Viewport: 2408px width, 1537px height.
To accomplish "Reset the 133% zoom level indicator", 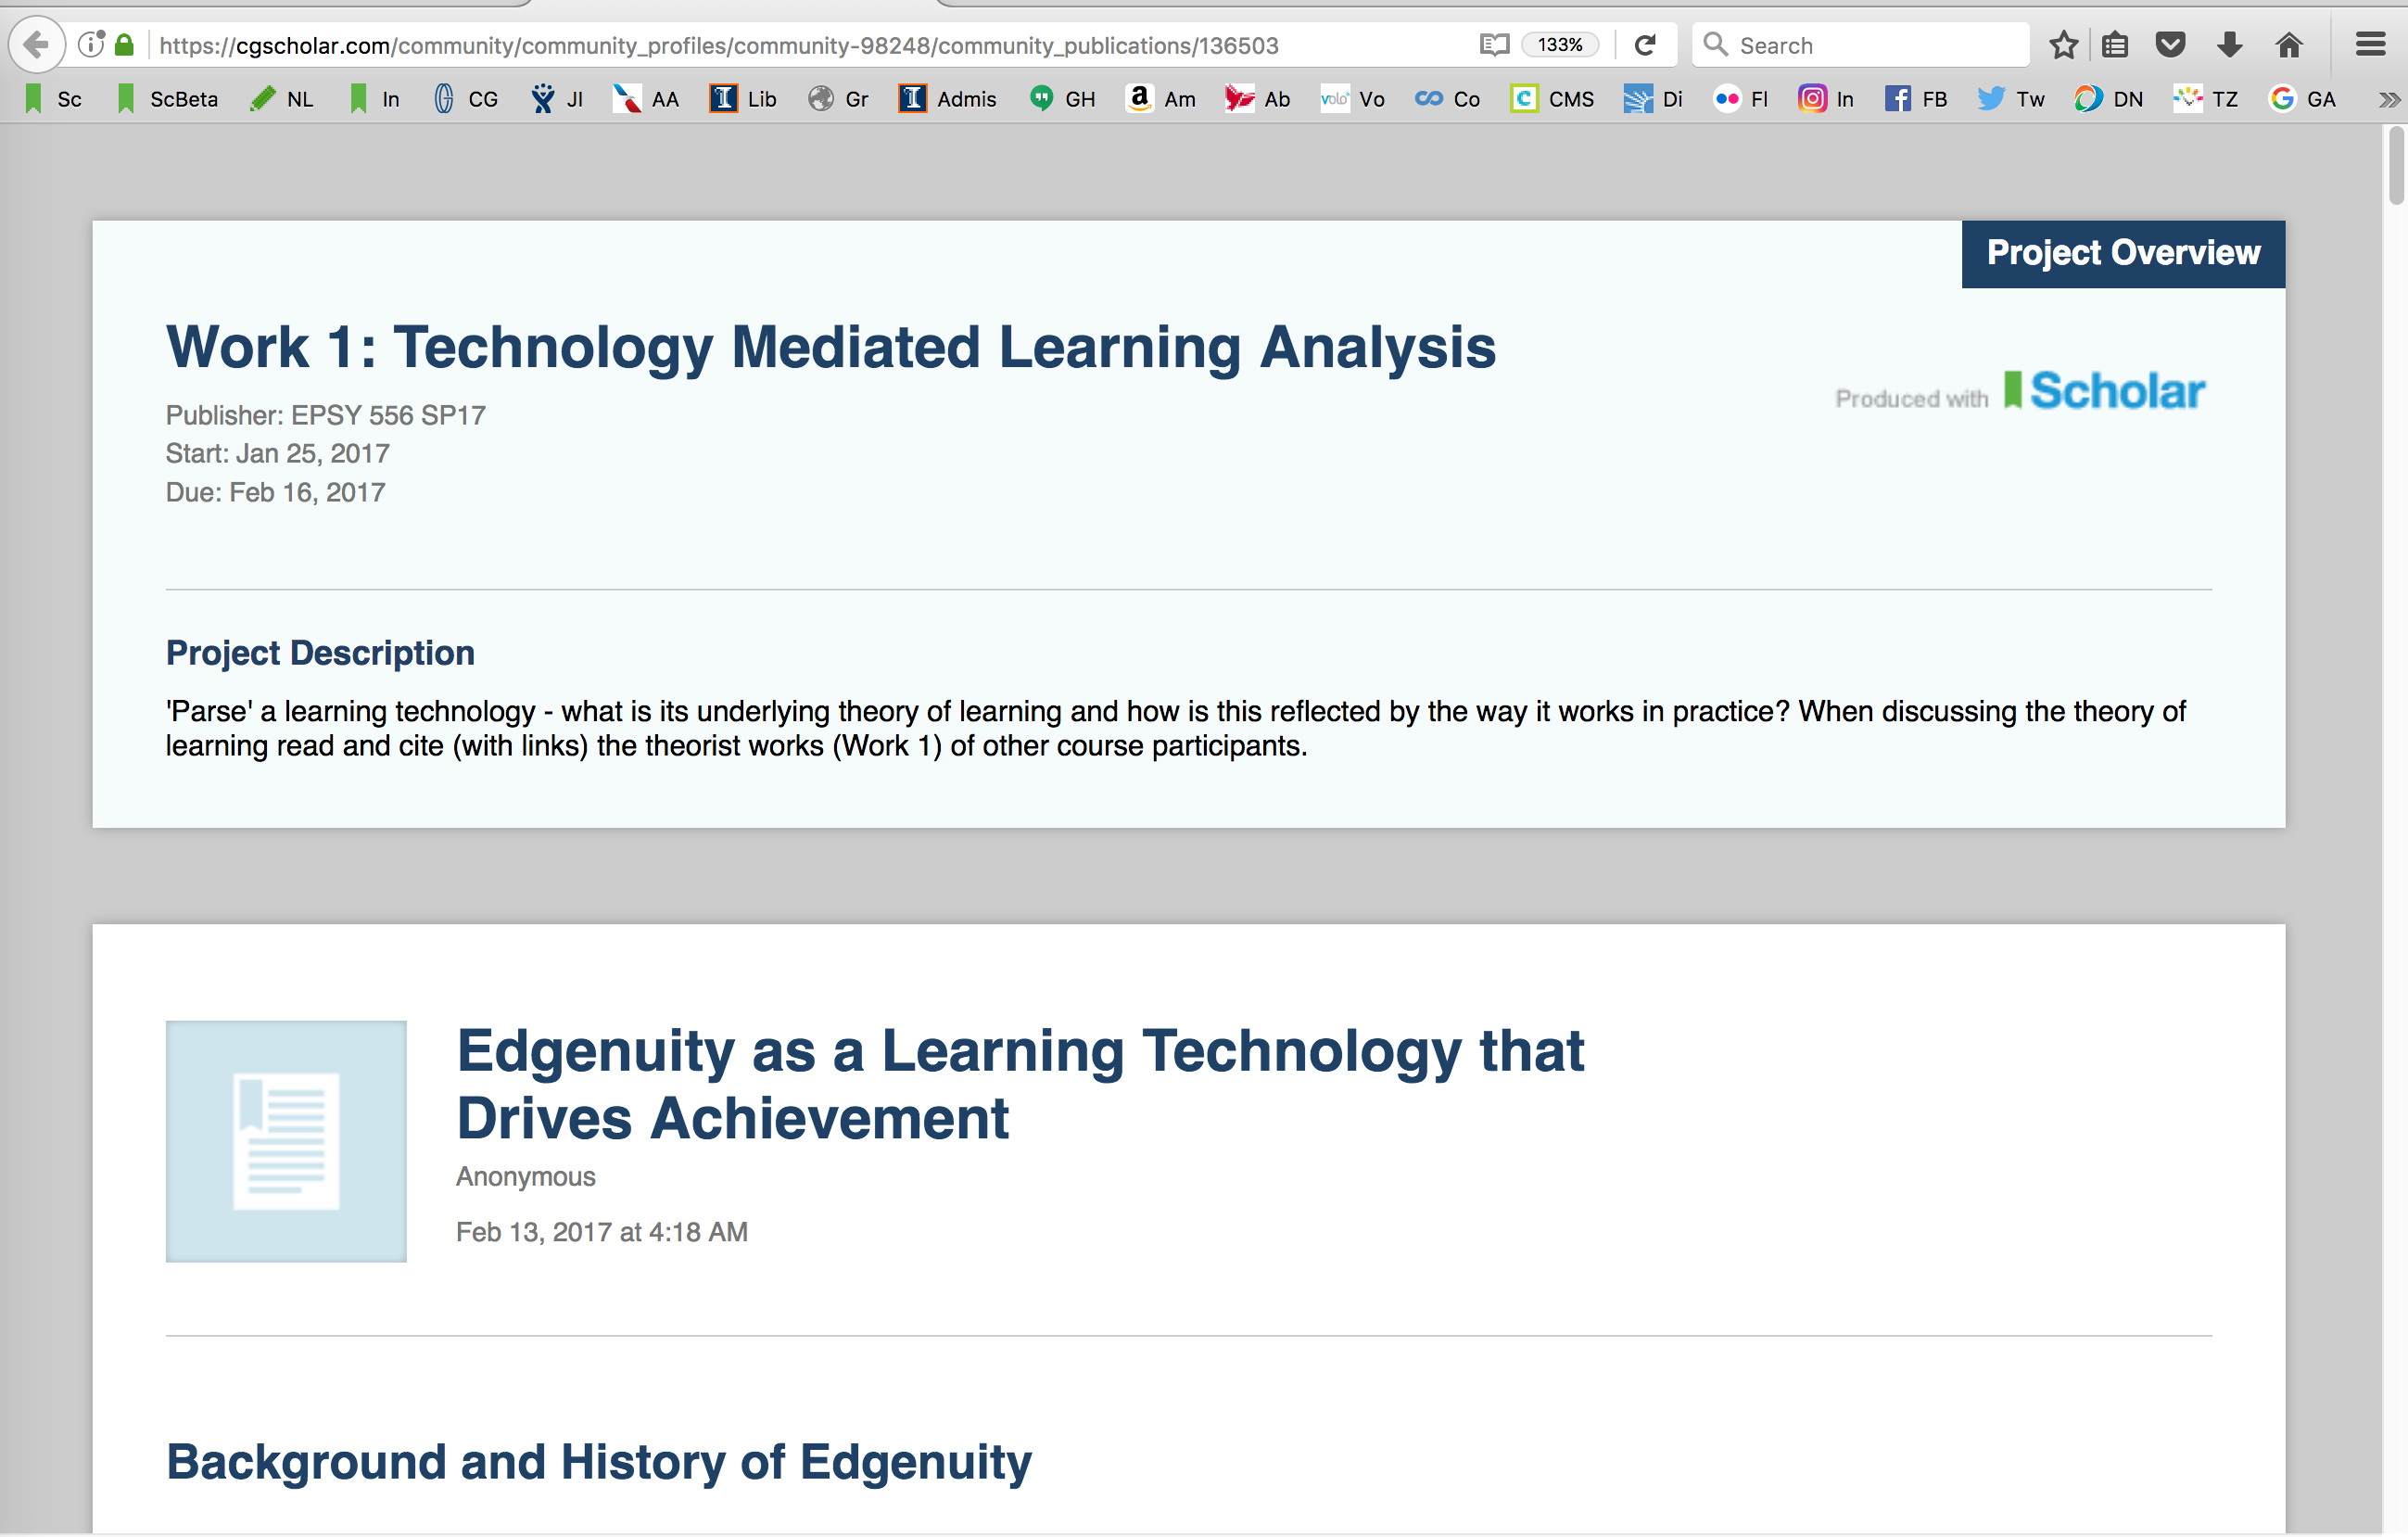I will click(x=1559, y=45).
